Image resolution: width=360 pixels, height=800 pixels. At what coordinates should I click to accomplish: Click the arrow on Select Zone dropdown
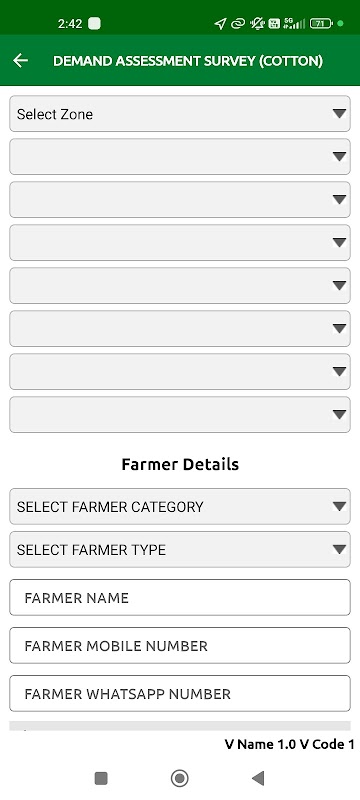[339, 114]
